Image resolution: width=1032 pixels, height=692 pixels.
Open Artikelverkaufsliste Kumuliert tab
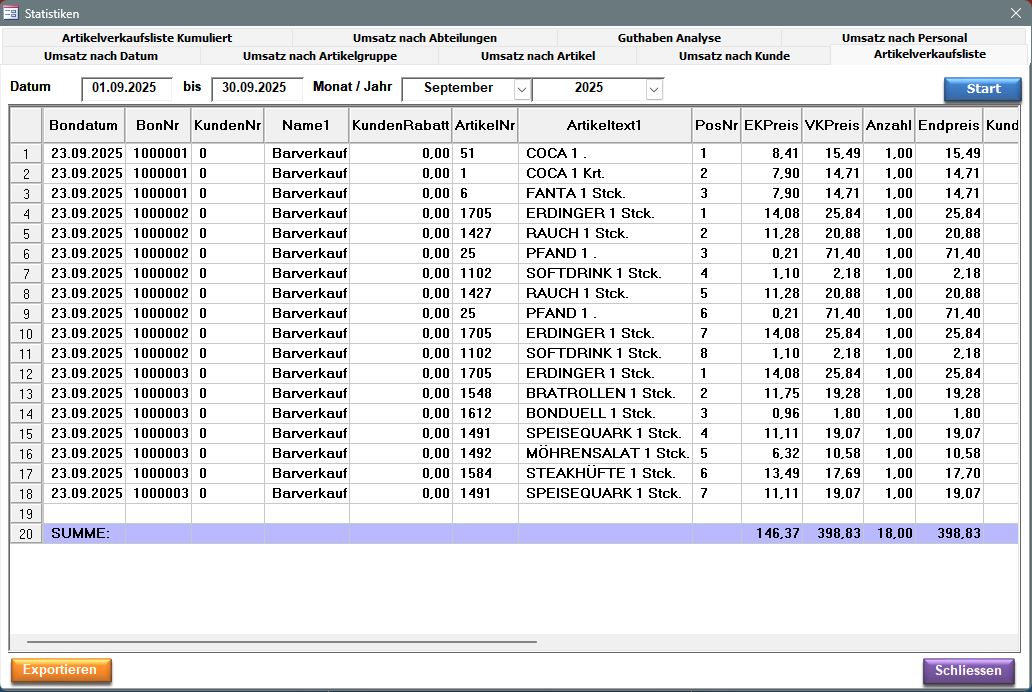coord(146,38)
